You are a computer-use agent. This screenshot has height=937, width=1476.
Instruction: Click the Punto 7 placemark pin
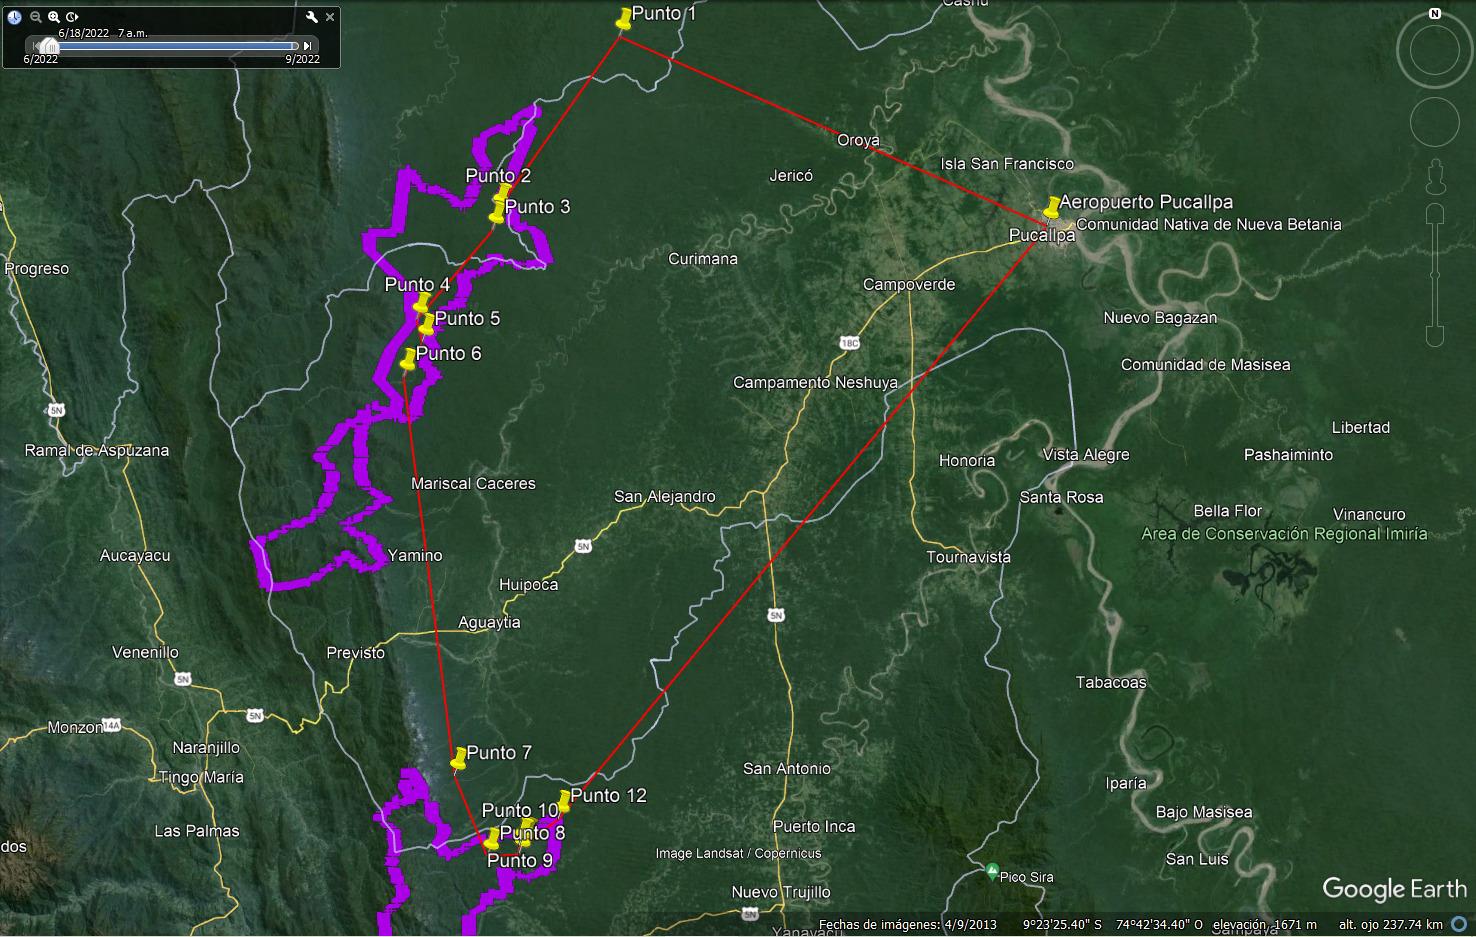[x=458, y=758]
